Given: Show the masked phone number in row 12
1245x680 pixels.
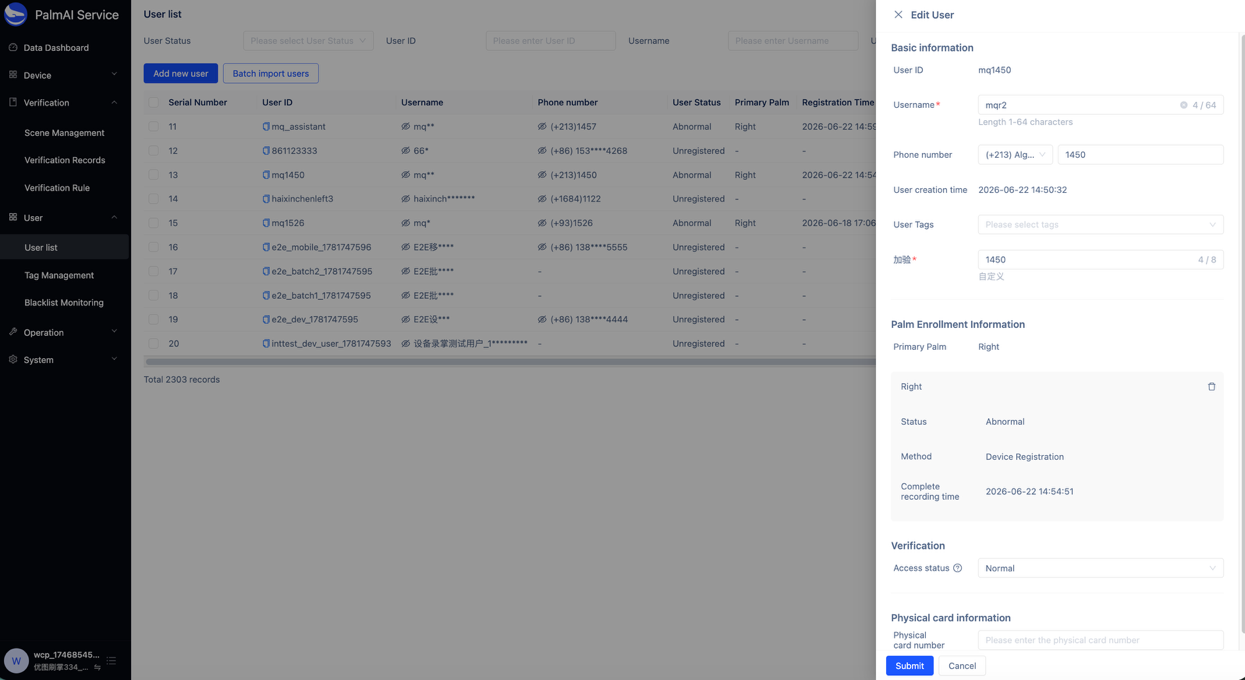Looking at the screenshot, I should [x=542, y=151].
